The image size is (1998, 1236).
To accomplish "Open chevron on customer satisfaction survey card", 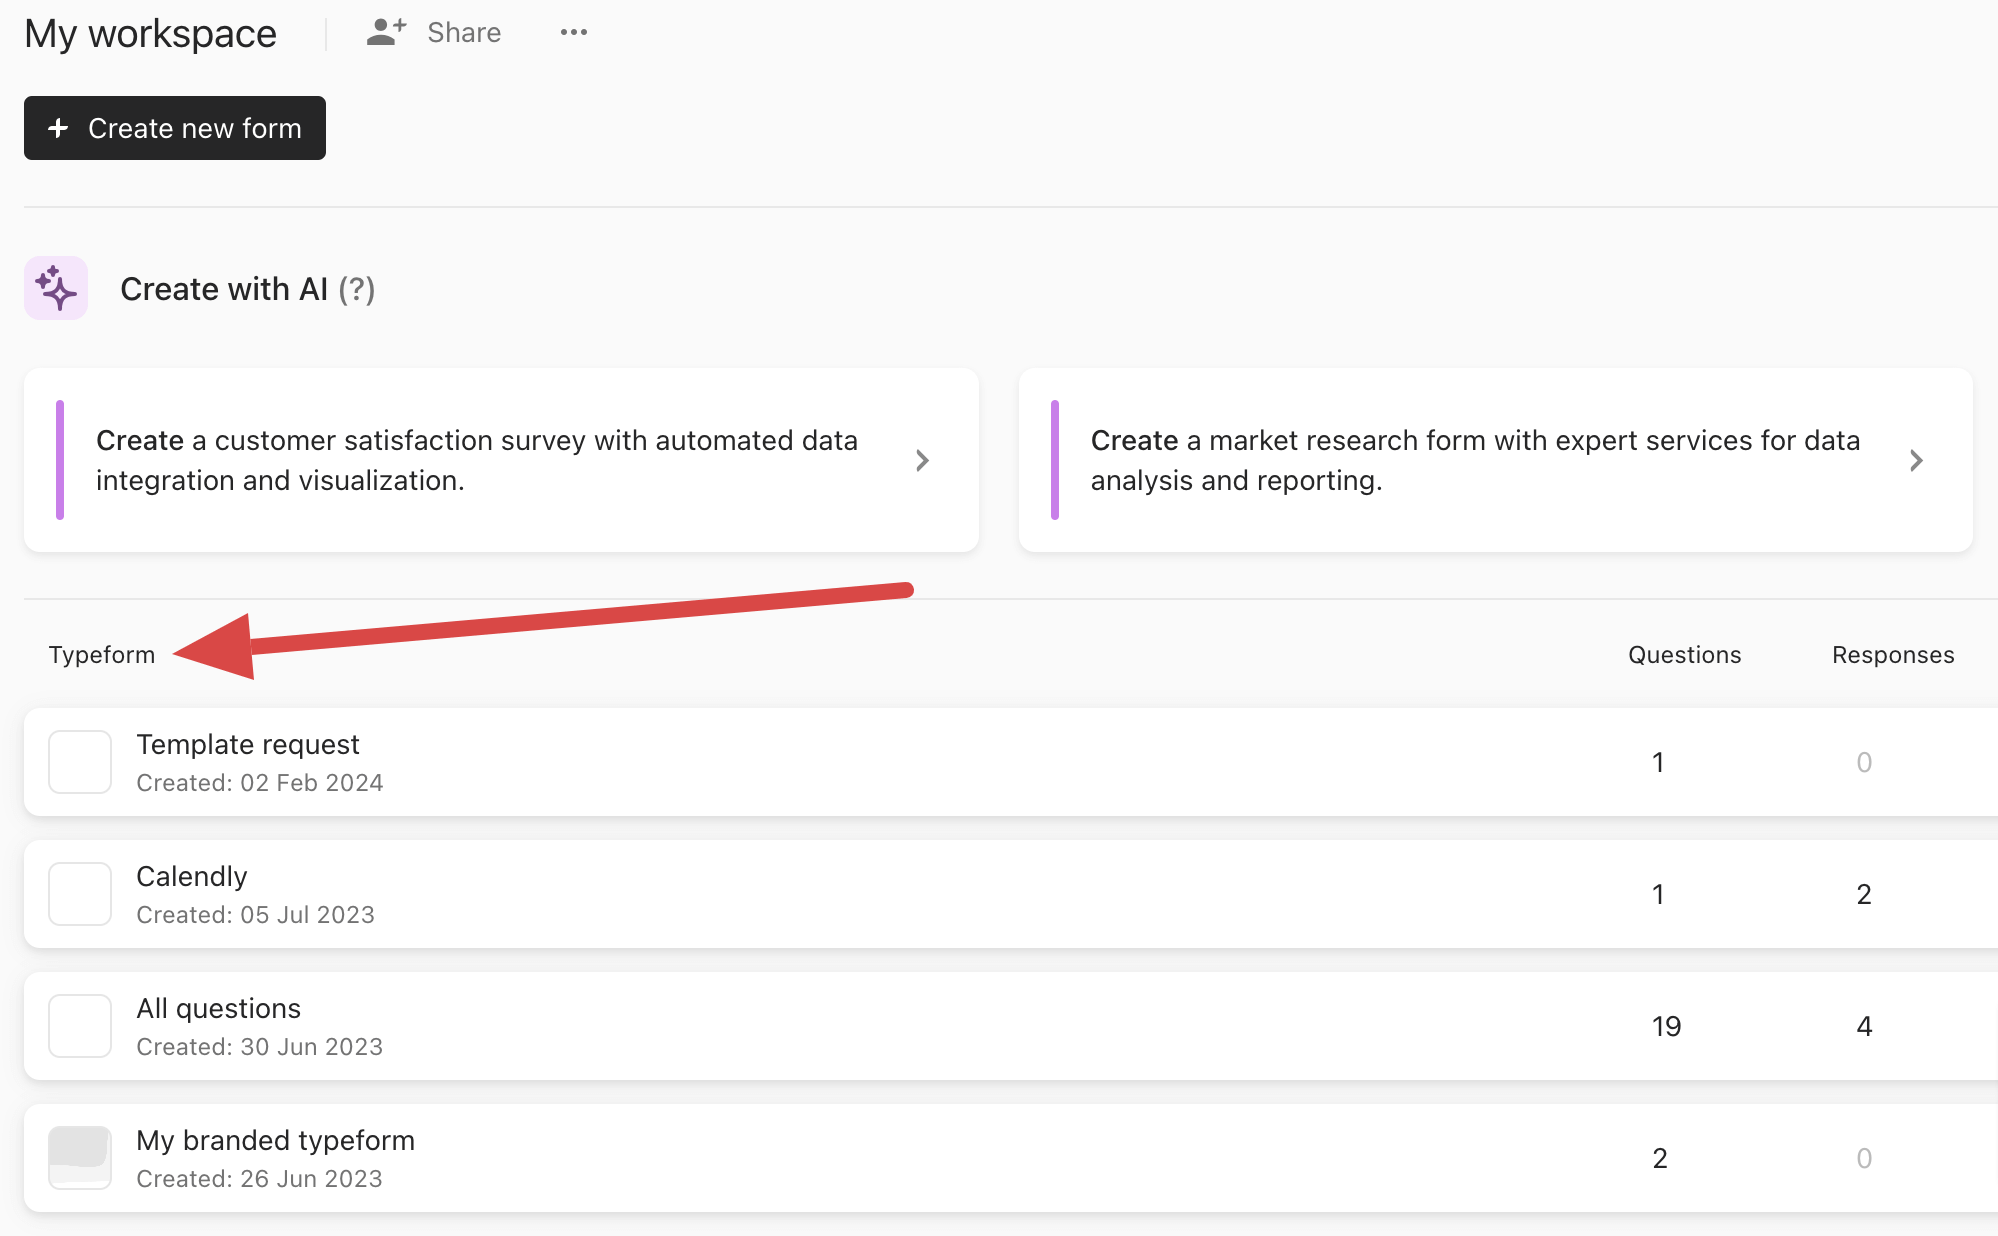I will click(922, 460).
